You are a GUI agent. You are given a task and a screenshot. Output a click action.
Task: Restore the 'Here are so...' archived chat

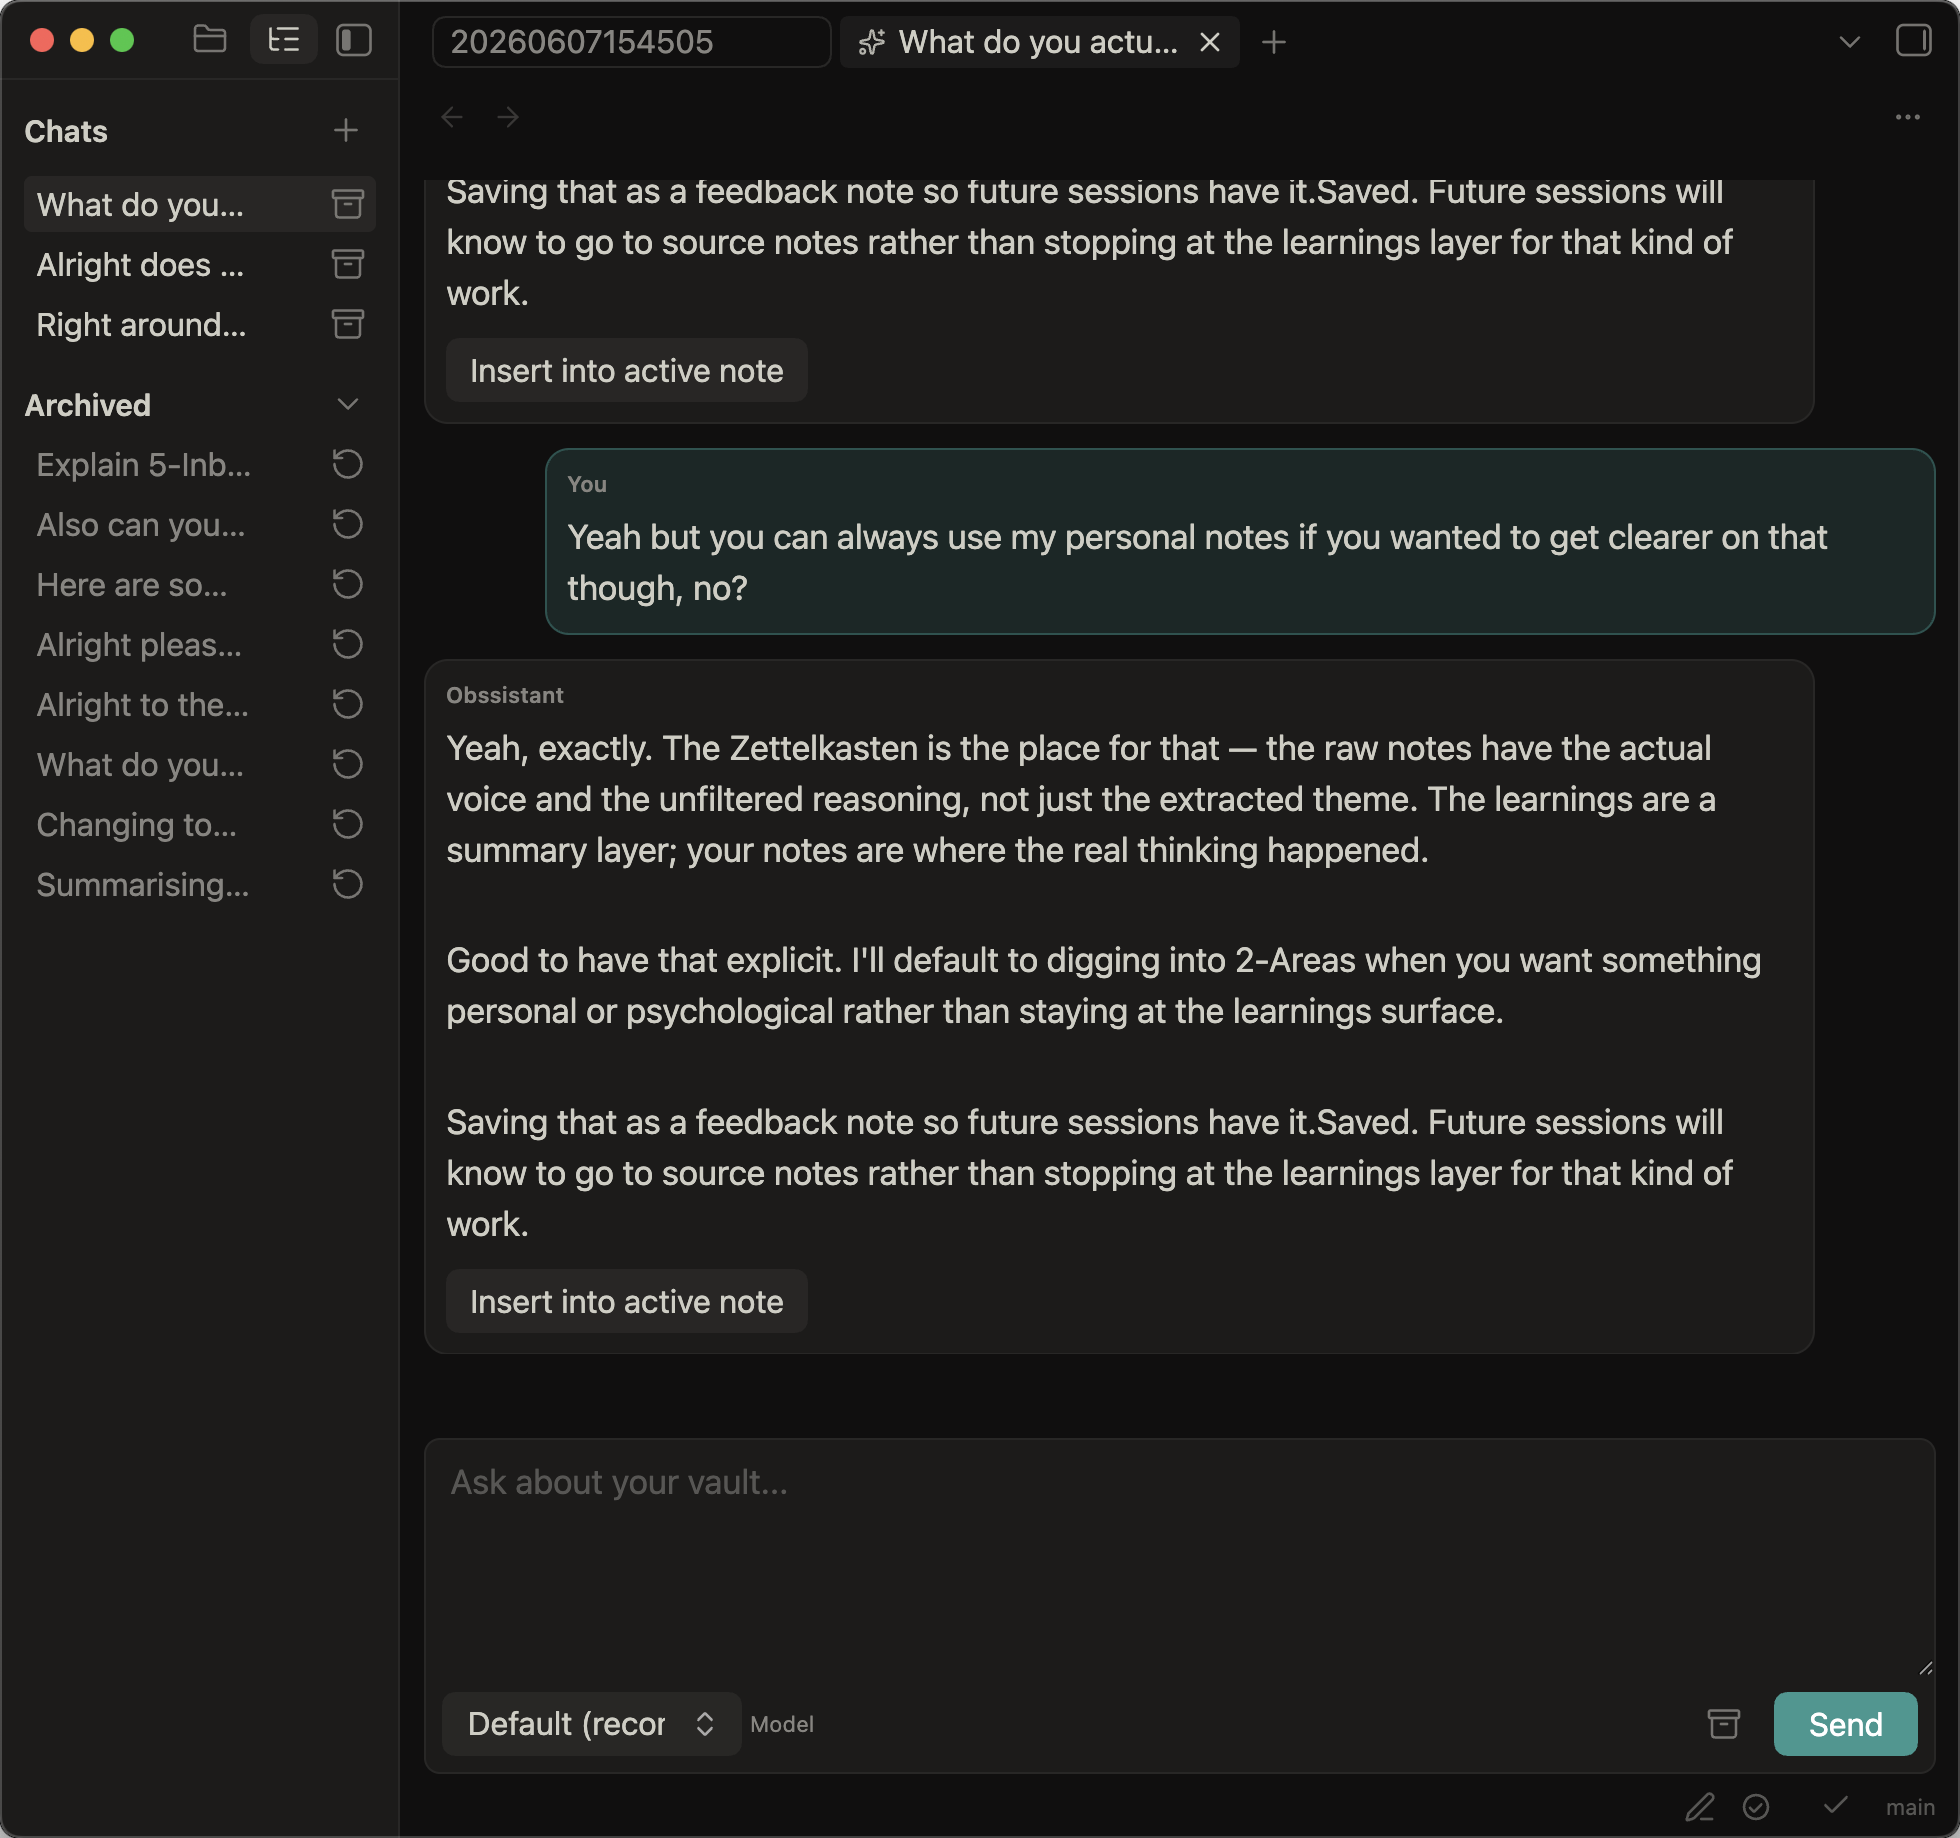(347, 584)
